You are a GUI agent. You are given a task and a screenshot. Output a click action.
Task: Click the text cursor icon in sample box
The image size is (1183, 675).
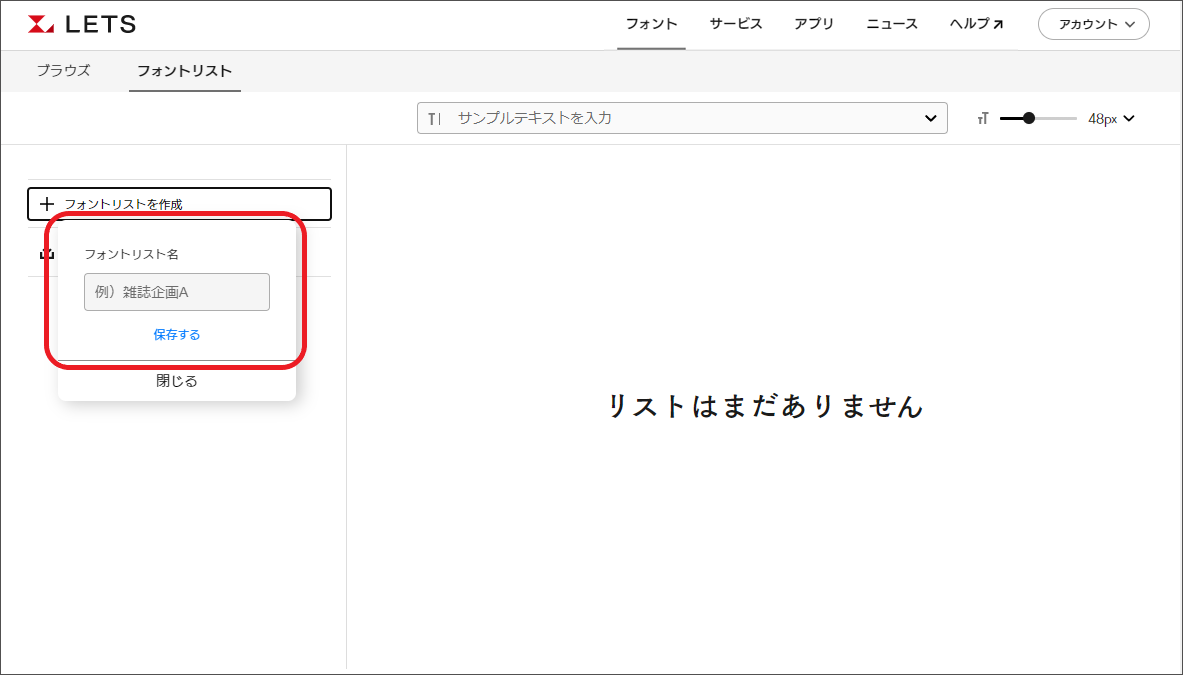point(434,118)
